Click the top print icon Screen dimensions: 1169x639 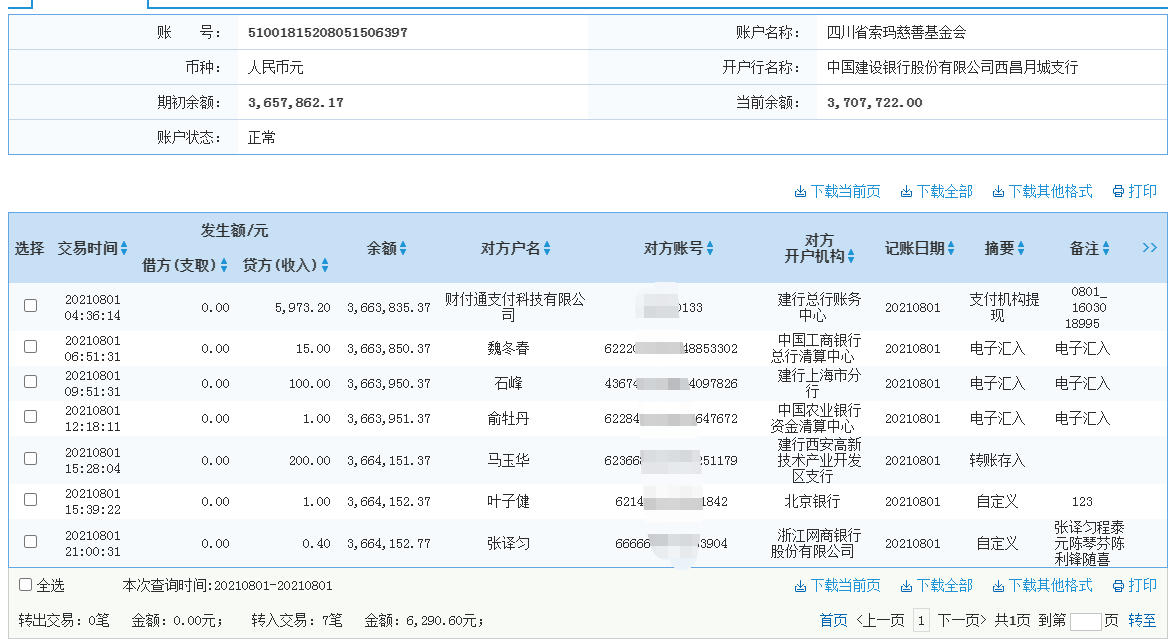click(x=1118, y=192)
